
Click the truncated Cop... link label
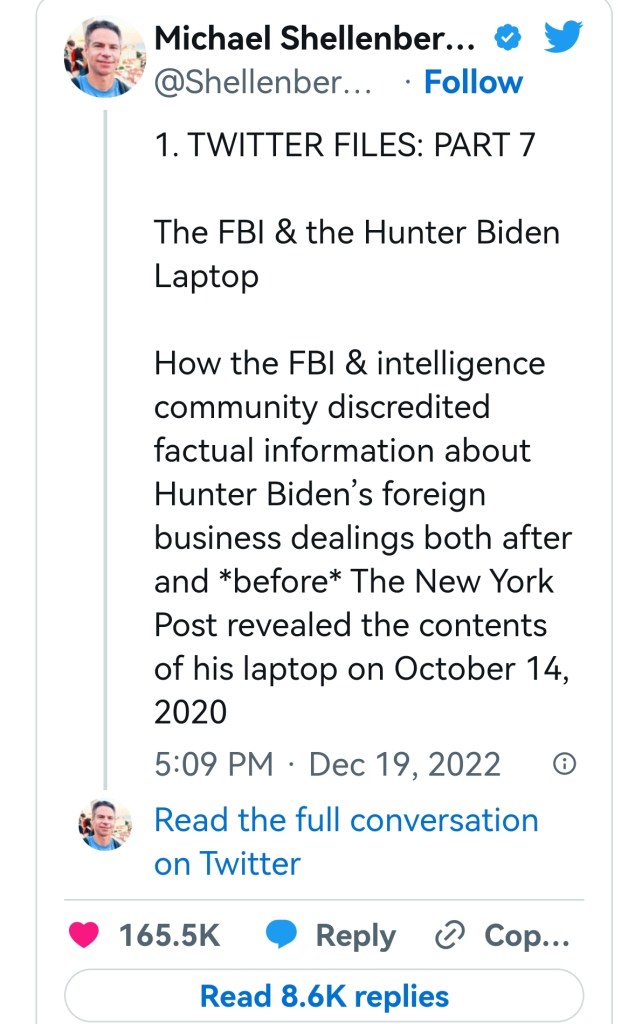[x=526, y=936]
